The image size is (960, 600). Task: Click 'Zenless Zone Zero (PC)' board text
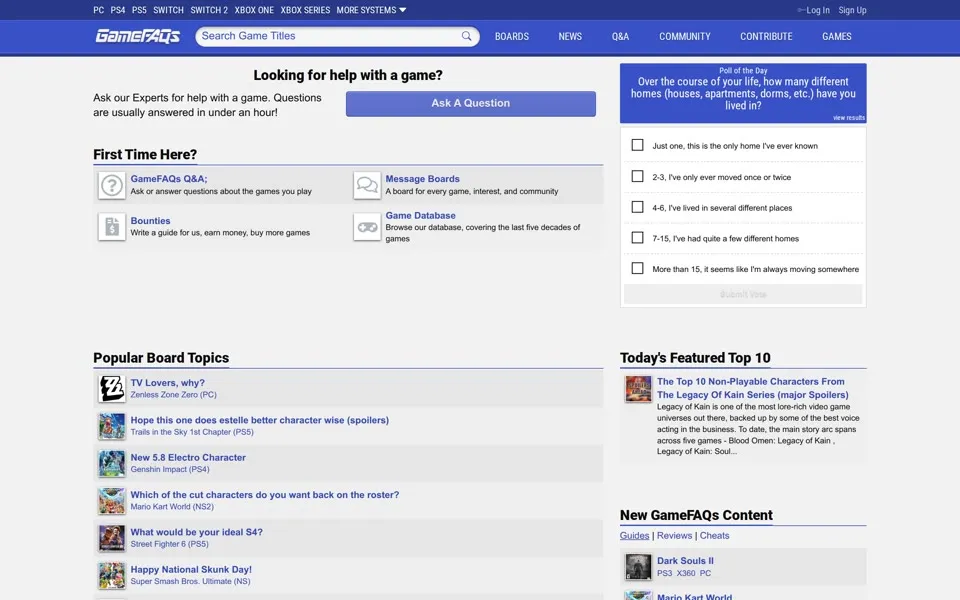point(173,395)
